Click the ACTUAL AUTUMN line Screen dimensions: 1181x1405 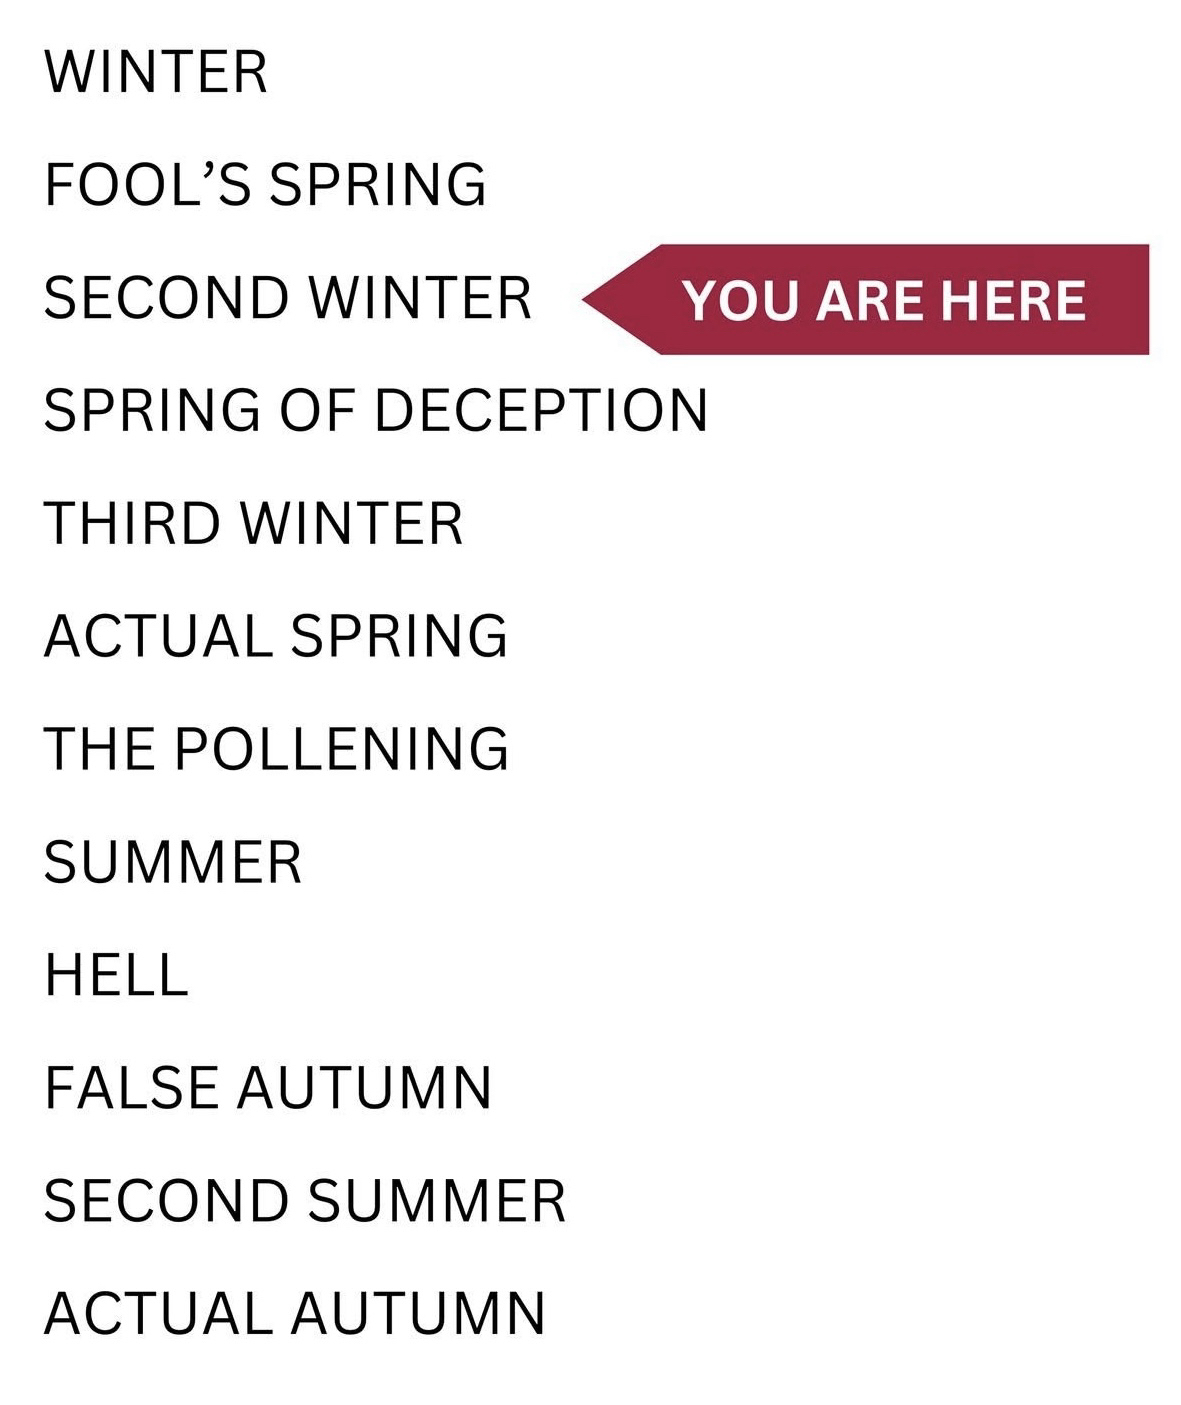(x=295, y=1314)
